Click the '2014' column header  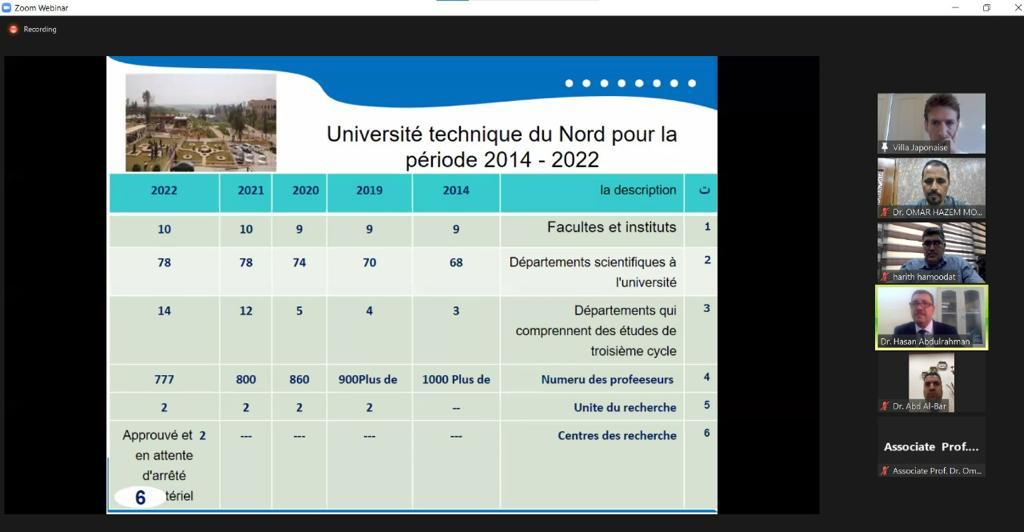(456, 191)
